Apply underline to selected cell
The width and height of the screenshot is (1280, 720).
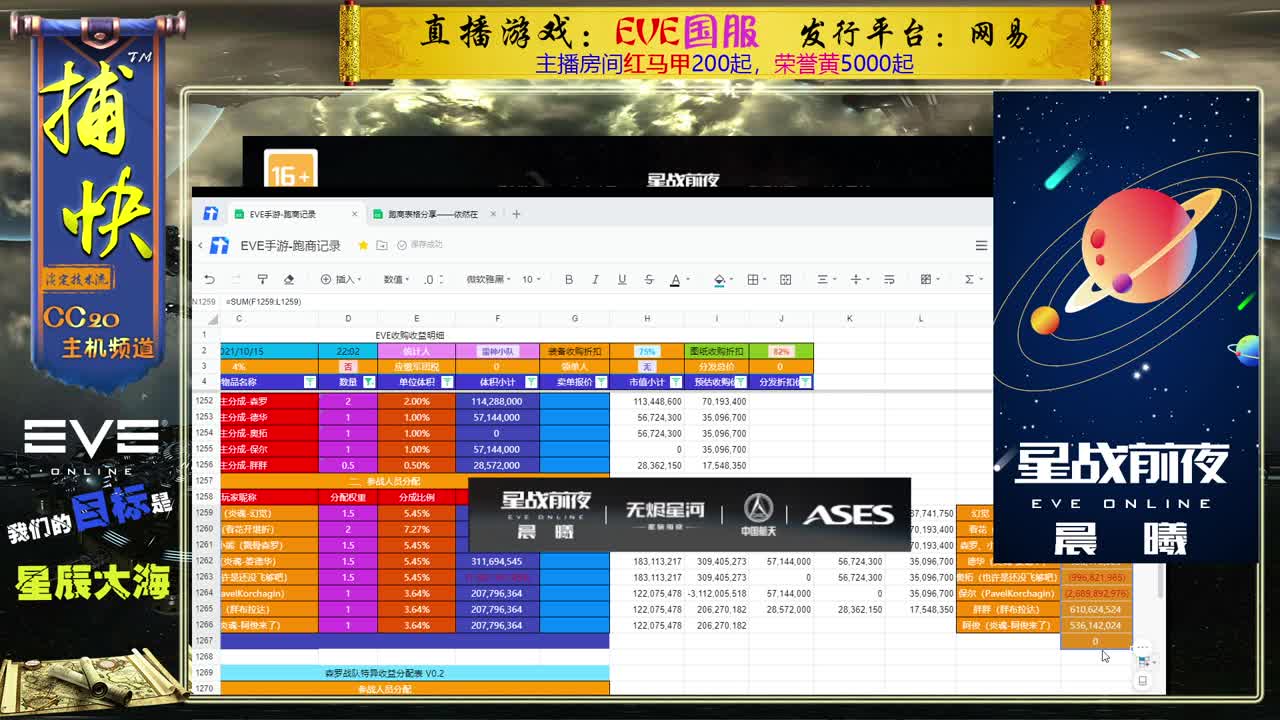click(622, 280)
